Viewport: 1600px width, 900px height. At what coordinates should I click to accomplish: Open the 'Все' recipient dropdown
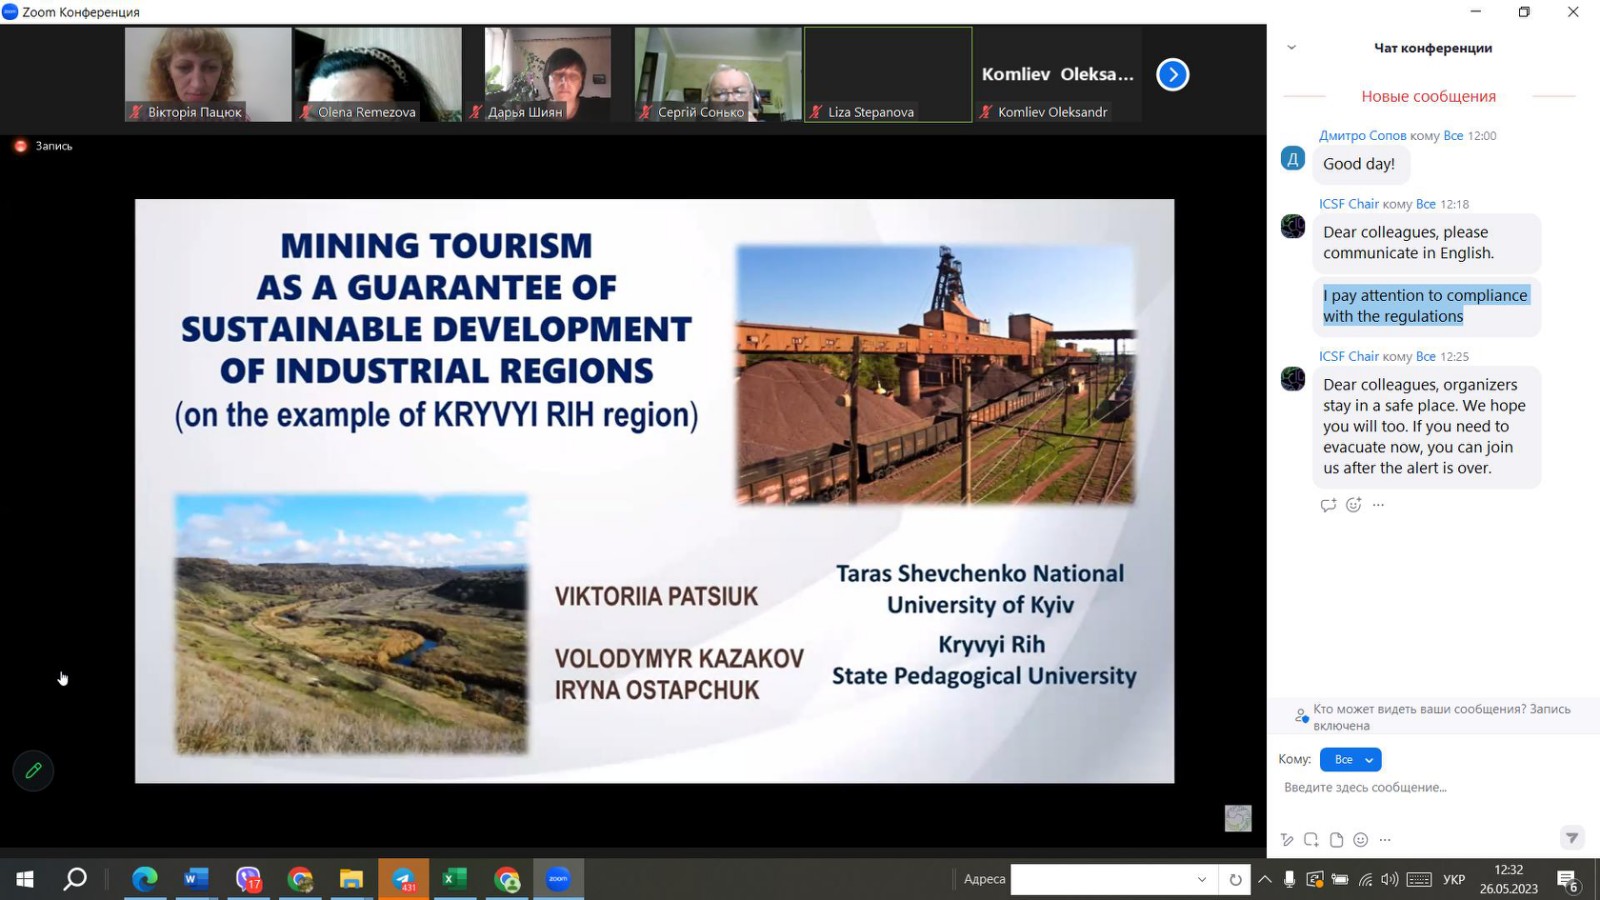tap(1350, 760)
